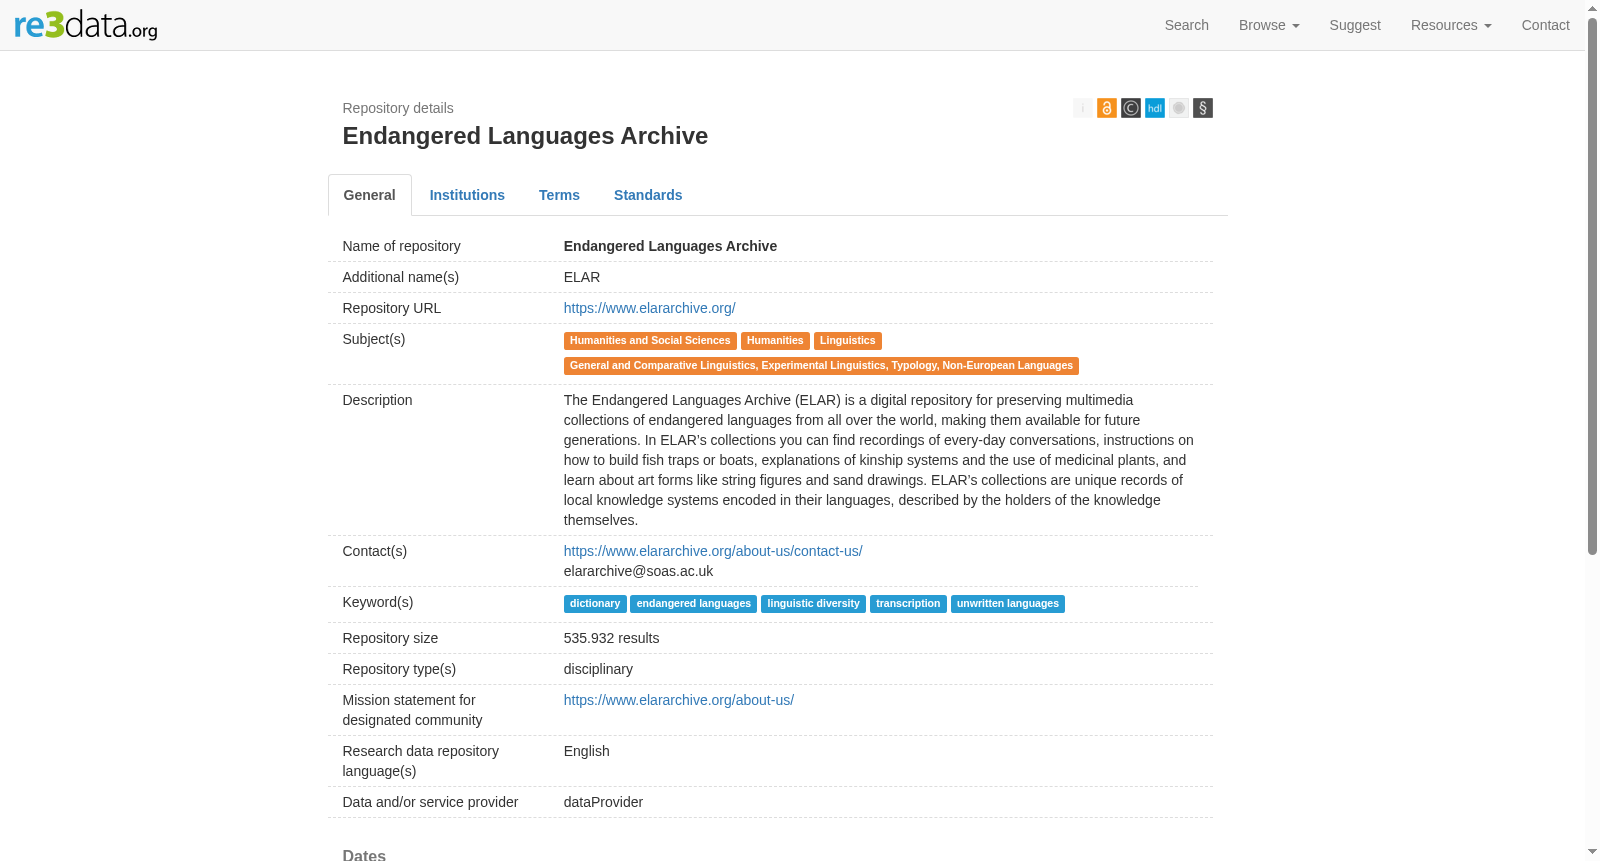This screenshot has width=1600, height=861.
Task: Switch to the Institutions tab
Action: pyautogui.click(x=467, y=195)
